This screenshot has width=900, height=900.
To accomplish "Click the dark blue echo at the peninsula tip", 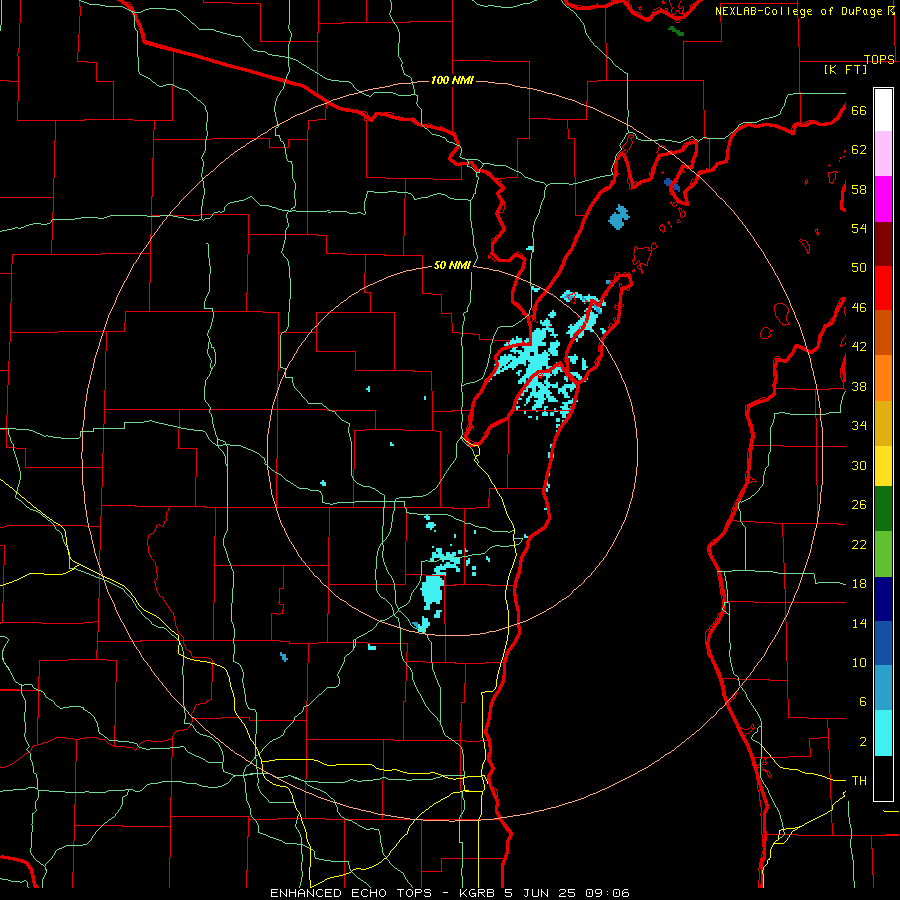I will point(672,185).
